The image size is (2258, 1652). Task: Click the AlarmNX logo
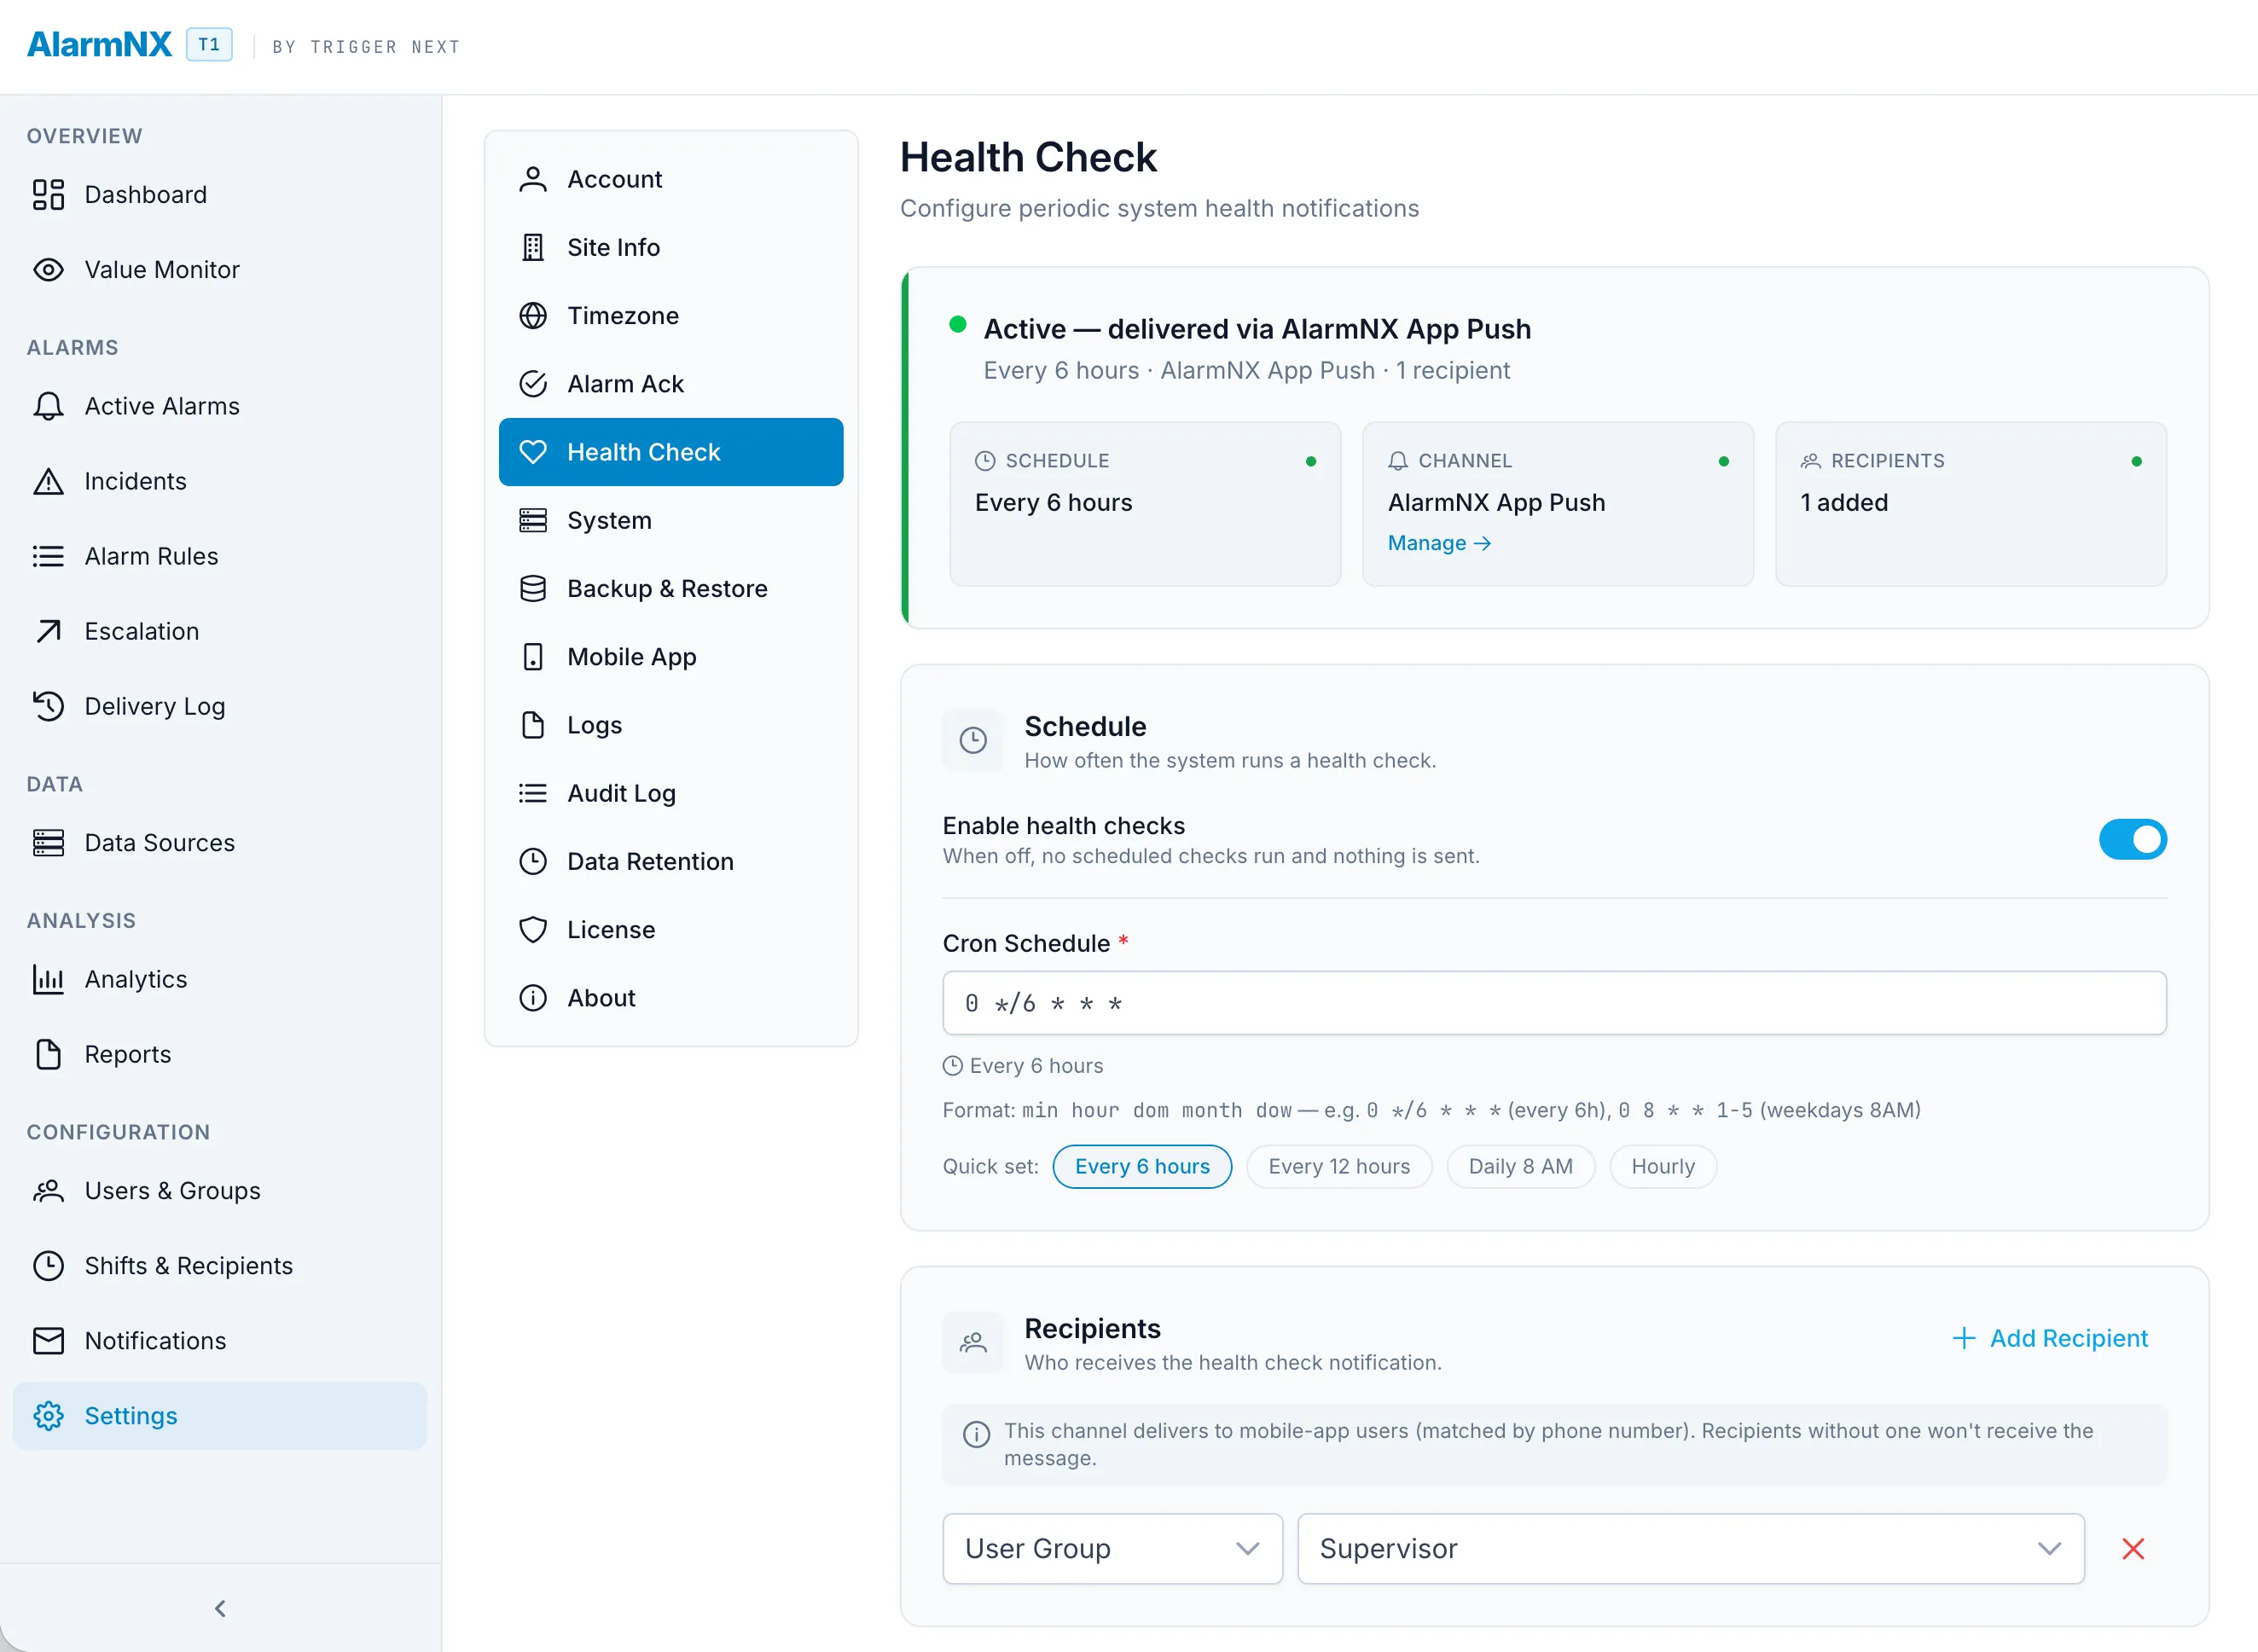point(99,45)
